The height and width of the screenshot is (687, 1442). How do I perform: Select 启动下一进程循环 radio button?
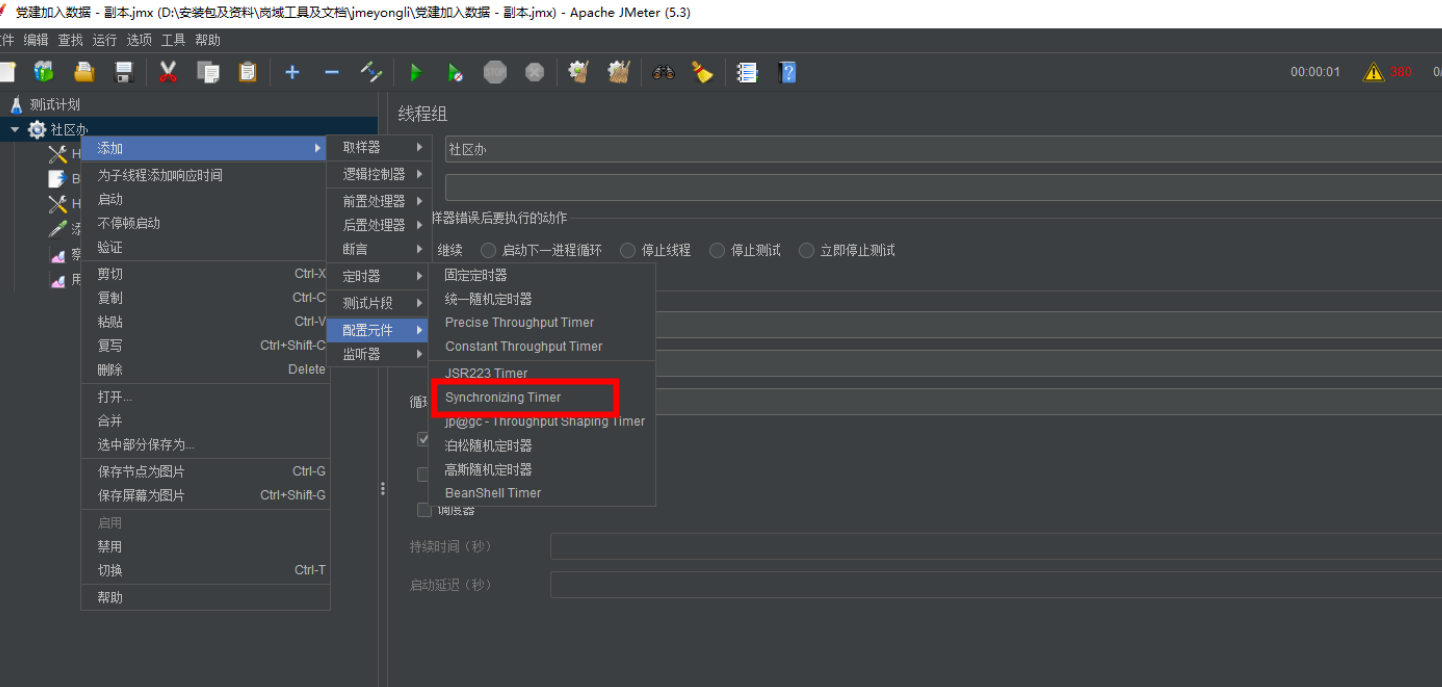[488, 250]
